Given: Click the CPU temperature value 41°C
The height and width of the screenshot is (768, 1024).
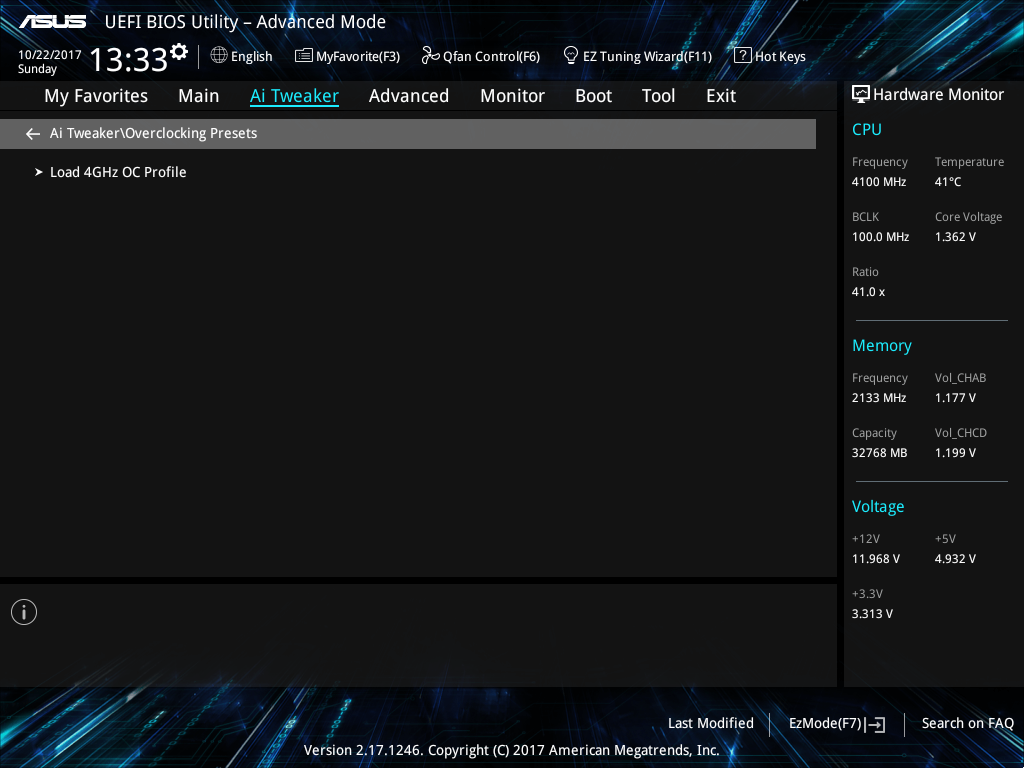Looking at the screenshot, I should (948, 182).
